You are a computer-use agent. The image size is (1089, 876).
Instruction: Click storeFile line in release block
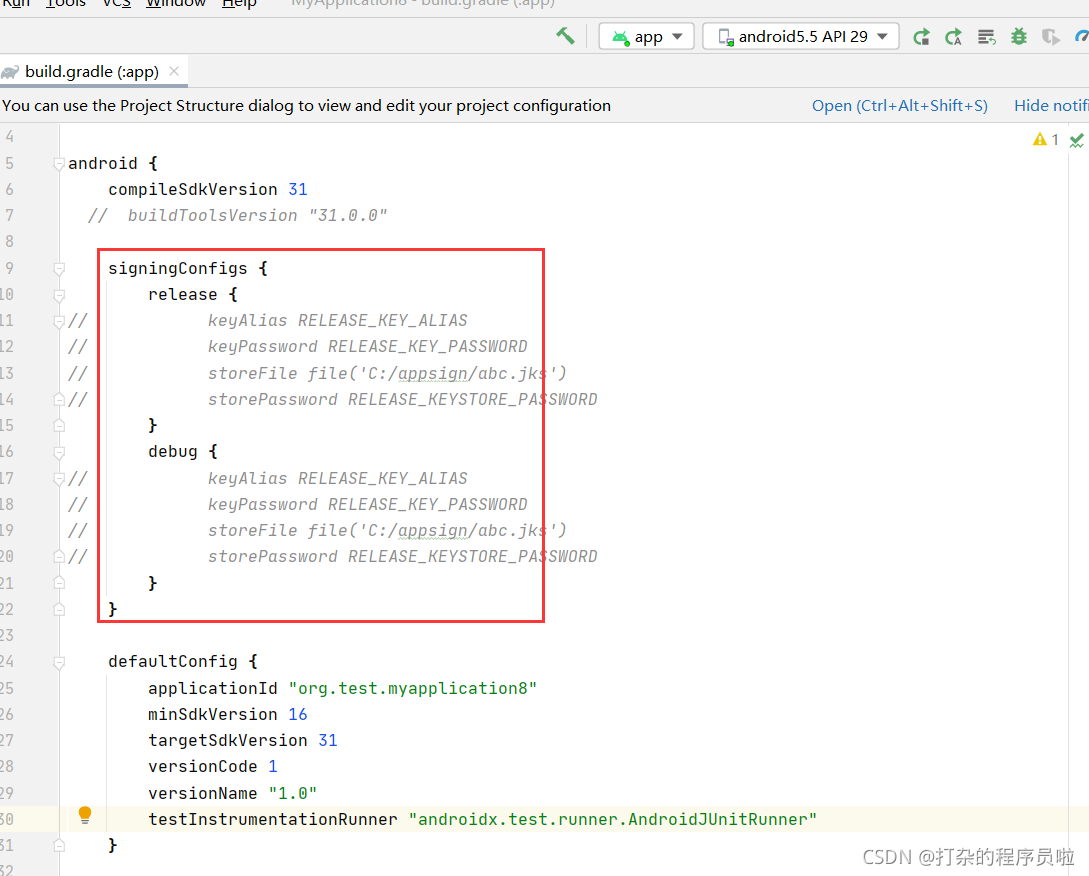click(x=387, y=374)
